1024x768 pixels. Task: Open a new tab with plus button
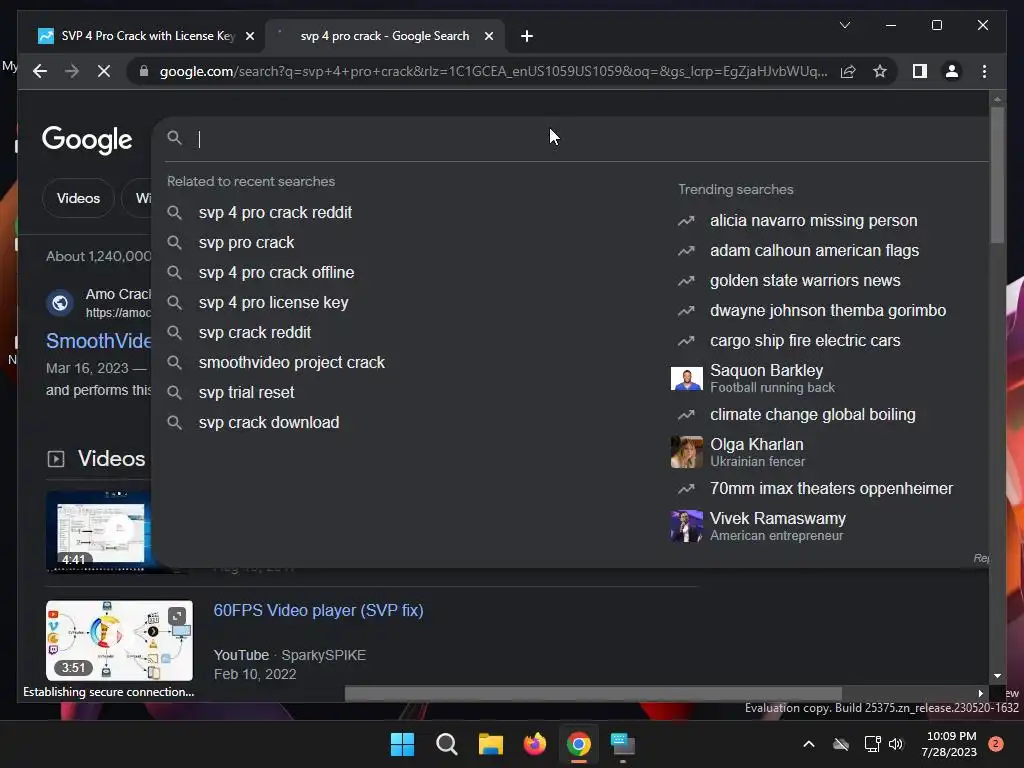[527, 36]
